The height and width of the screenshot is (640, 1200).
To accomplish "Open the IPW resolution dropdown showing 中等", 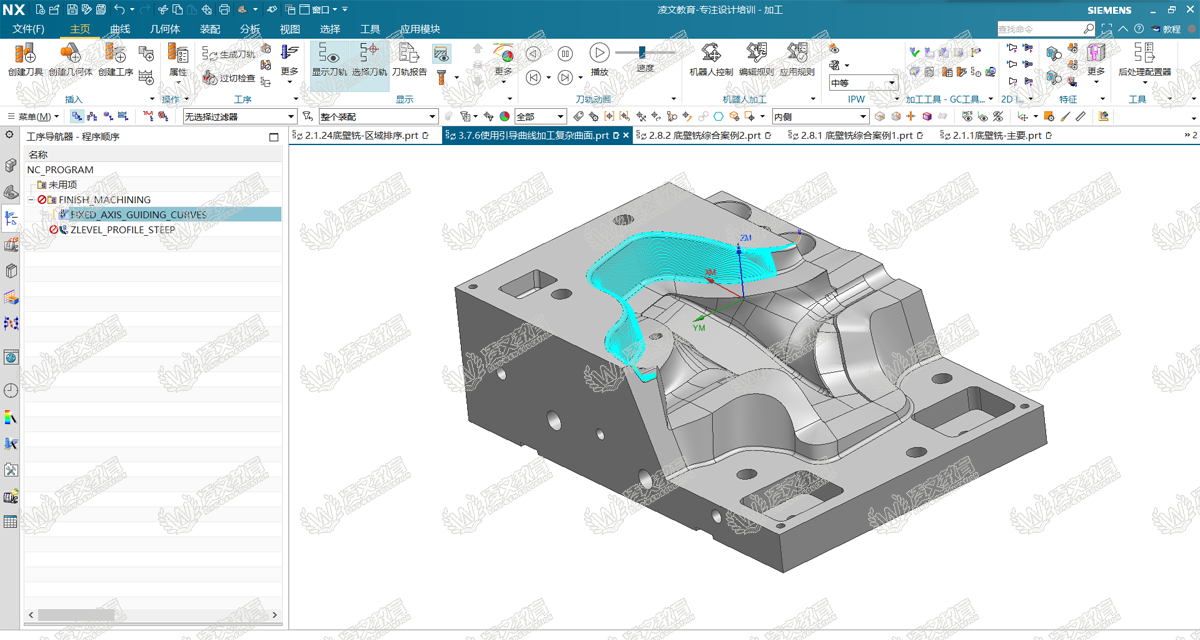I will click(863, 83).
